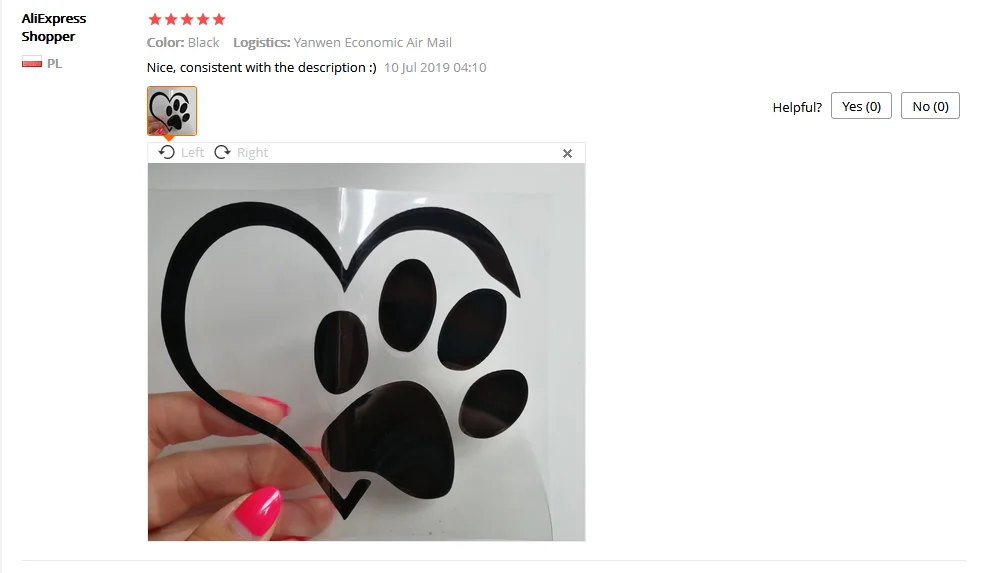Click the fifth red rating star

coord(219,19)
